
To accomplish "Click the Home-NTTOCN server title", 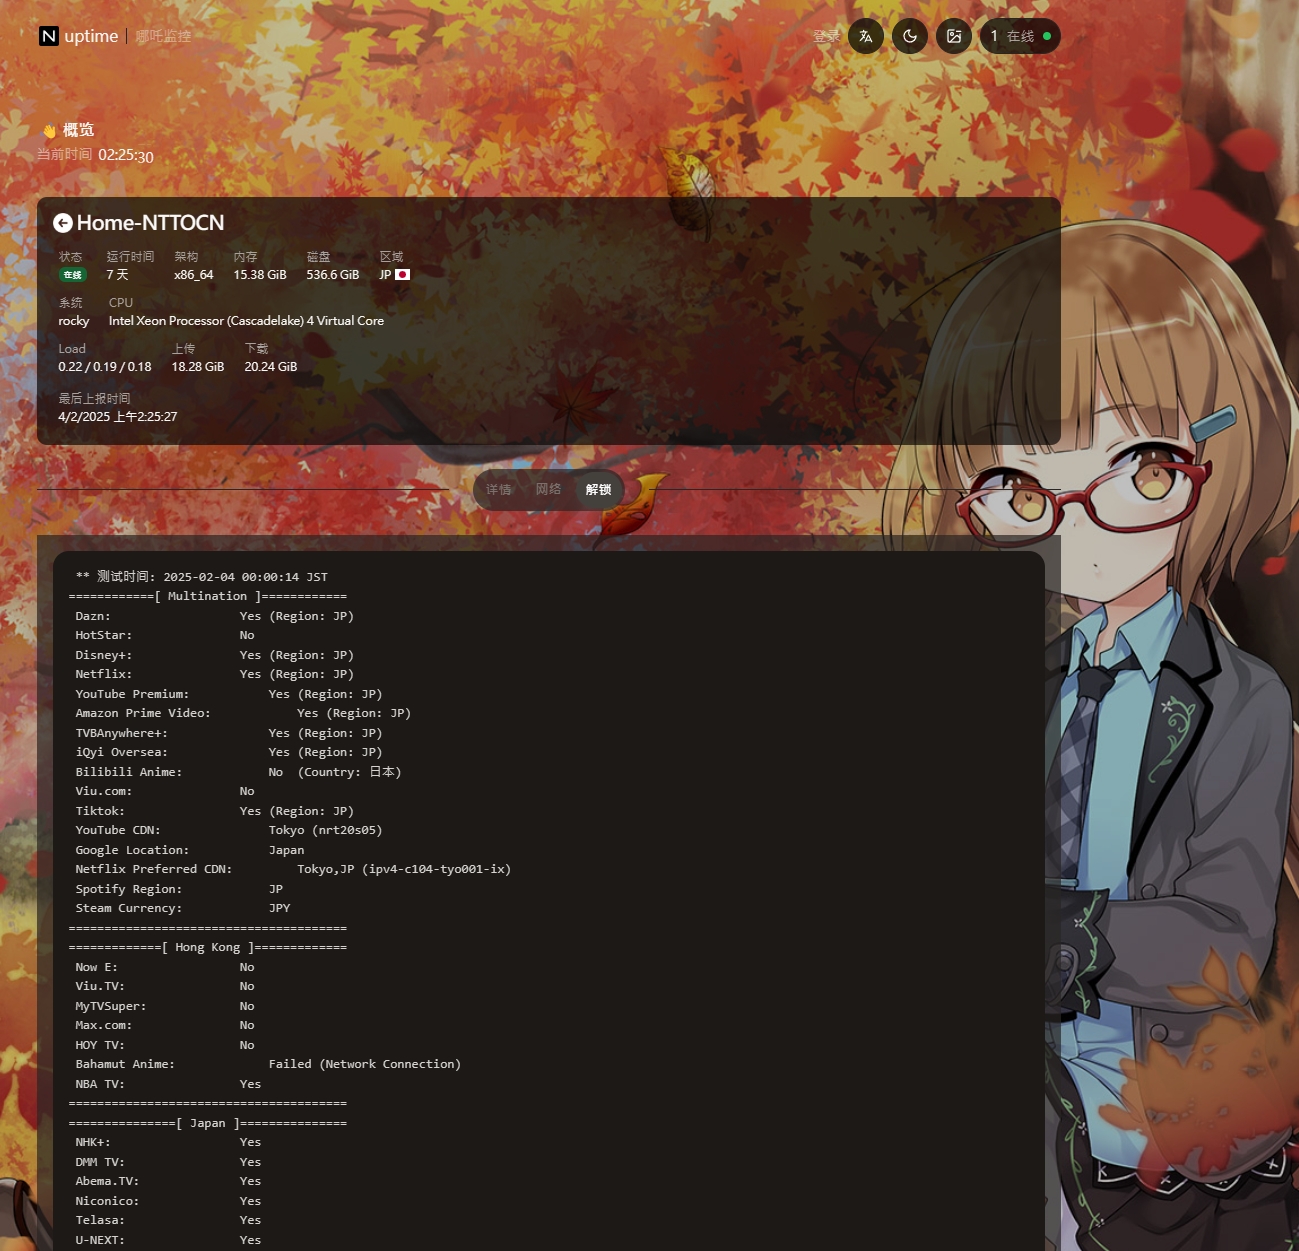I will pos(151,223).
